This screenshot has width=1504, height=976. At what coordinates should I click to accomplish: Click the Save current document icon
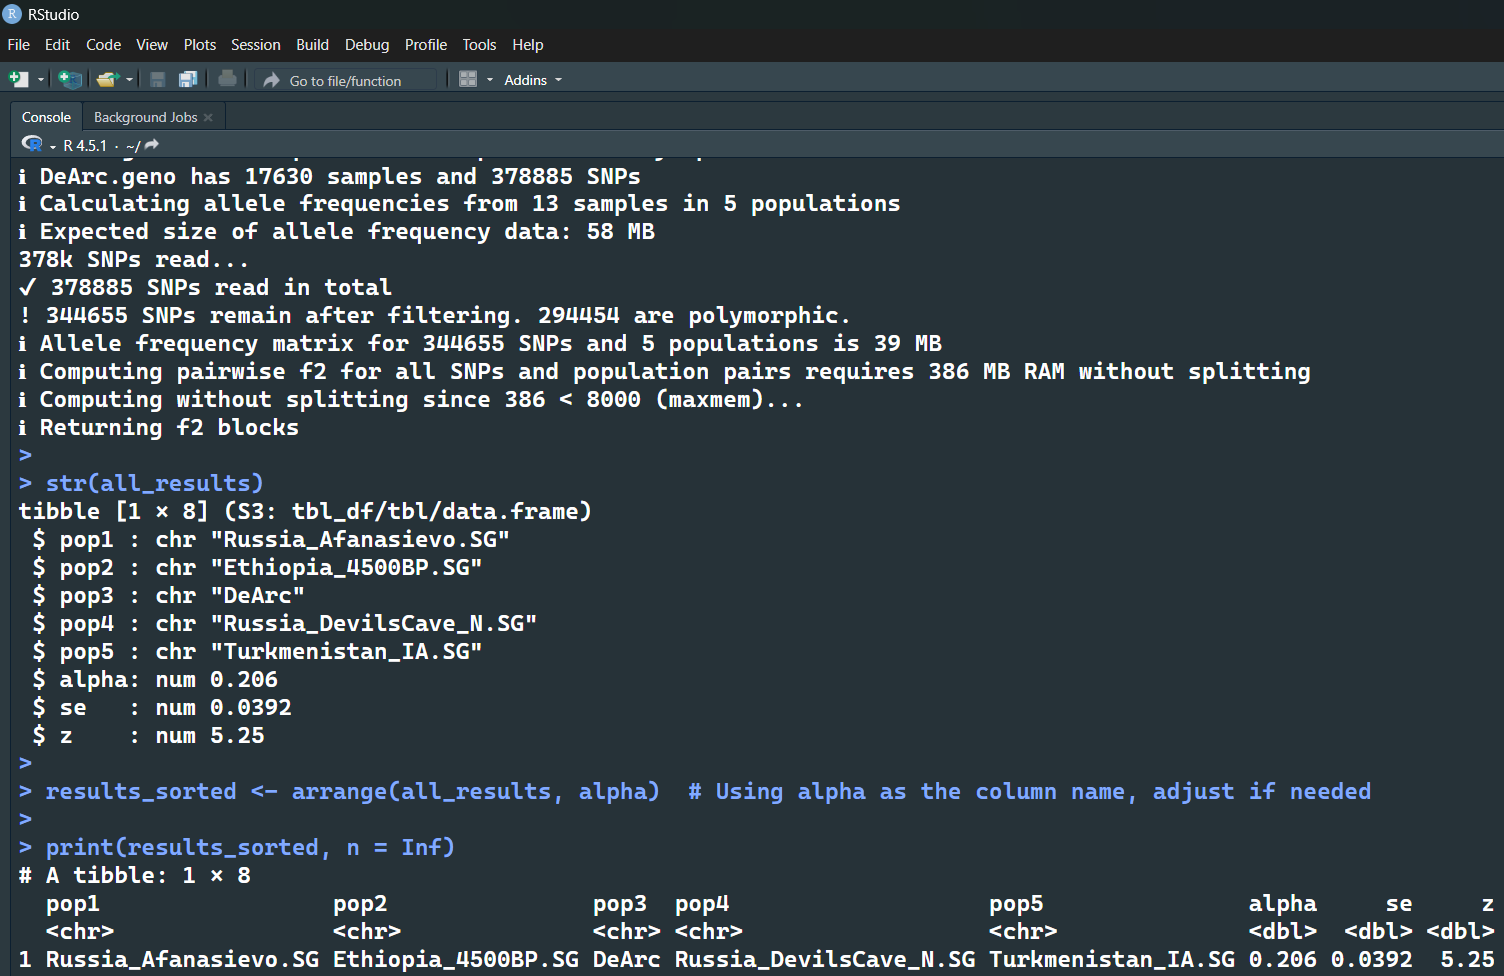point(157,79)
